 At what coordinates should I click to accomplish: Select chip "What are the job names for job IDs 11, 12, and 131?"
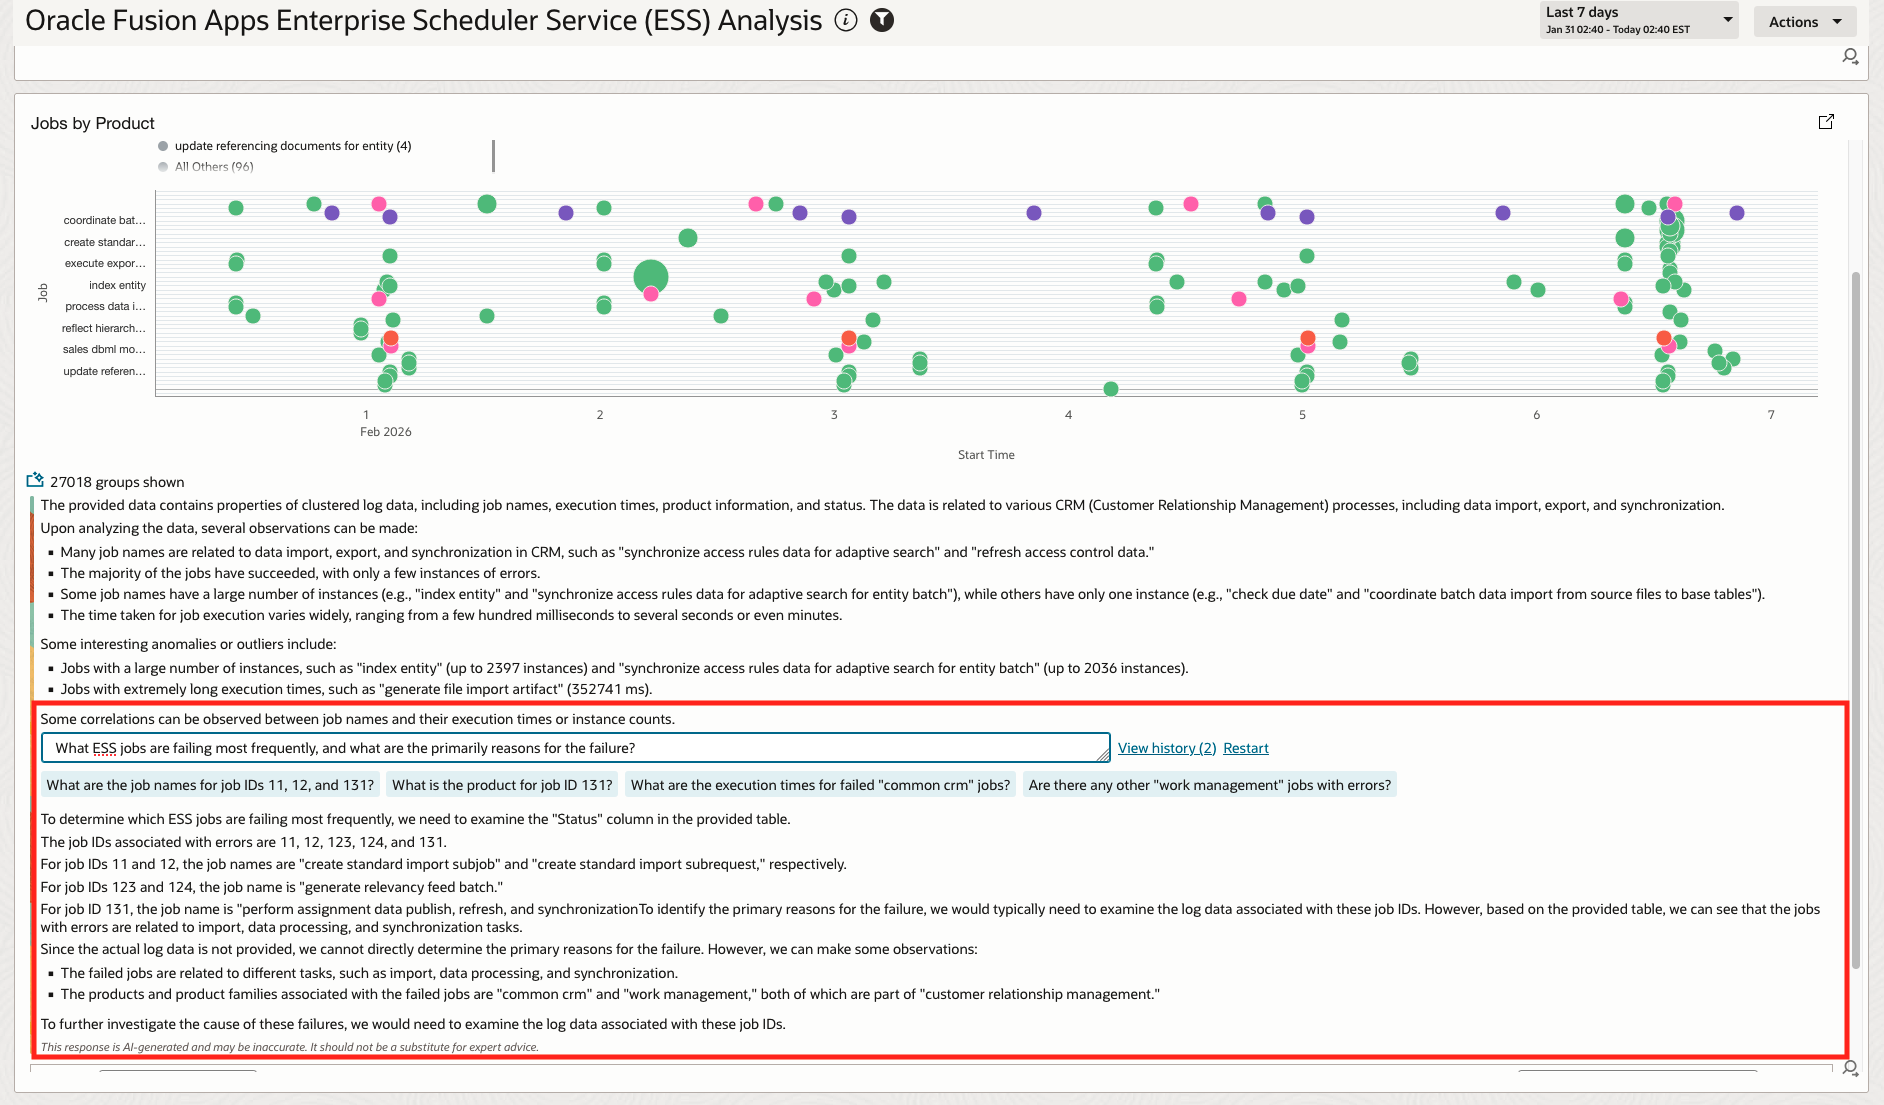click(210, 785)
